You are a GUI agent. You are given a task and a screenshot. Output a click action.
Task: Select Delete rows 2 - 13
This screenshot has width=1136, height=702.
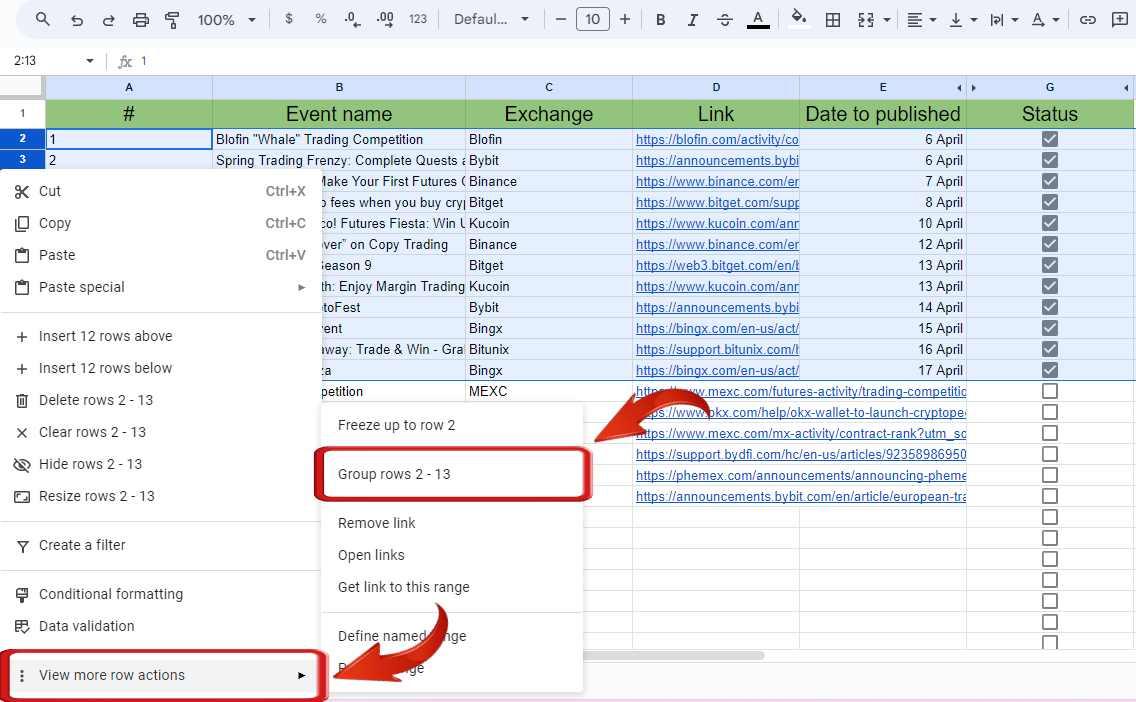pyautogui.click(x=159, y=400)
